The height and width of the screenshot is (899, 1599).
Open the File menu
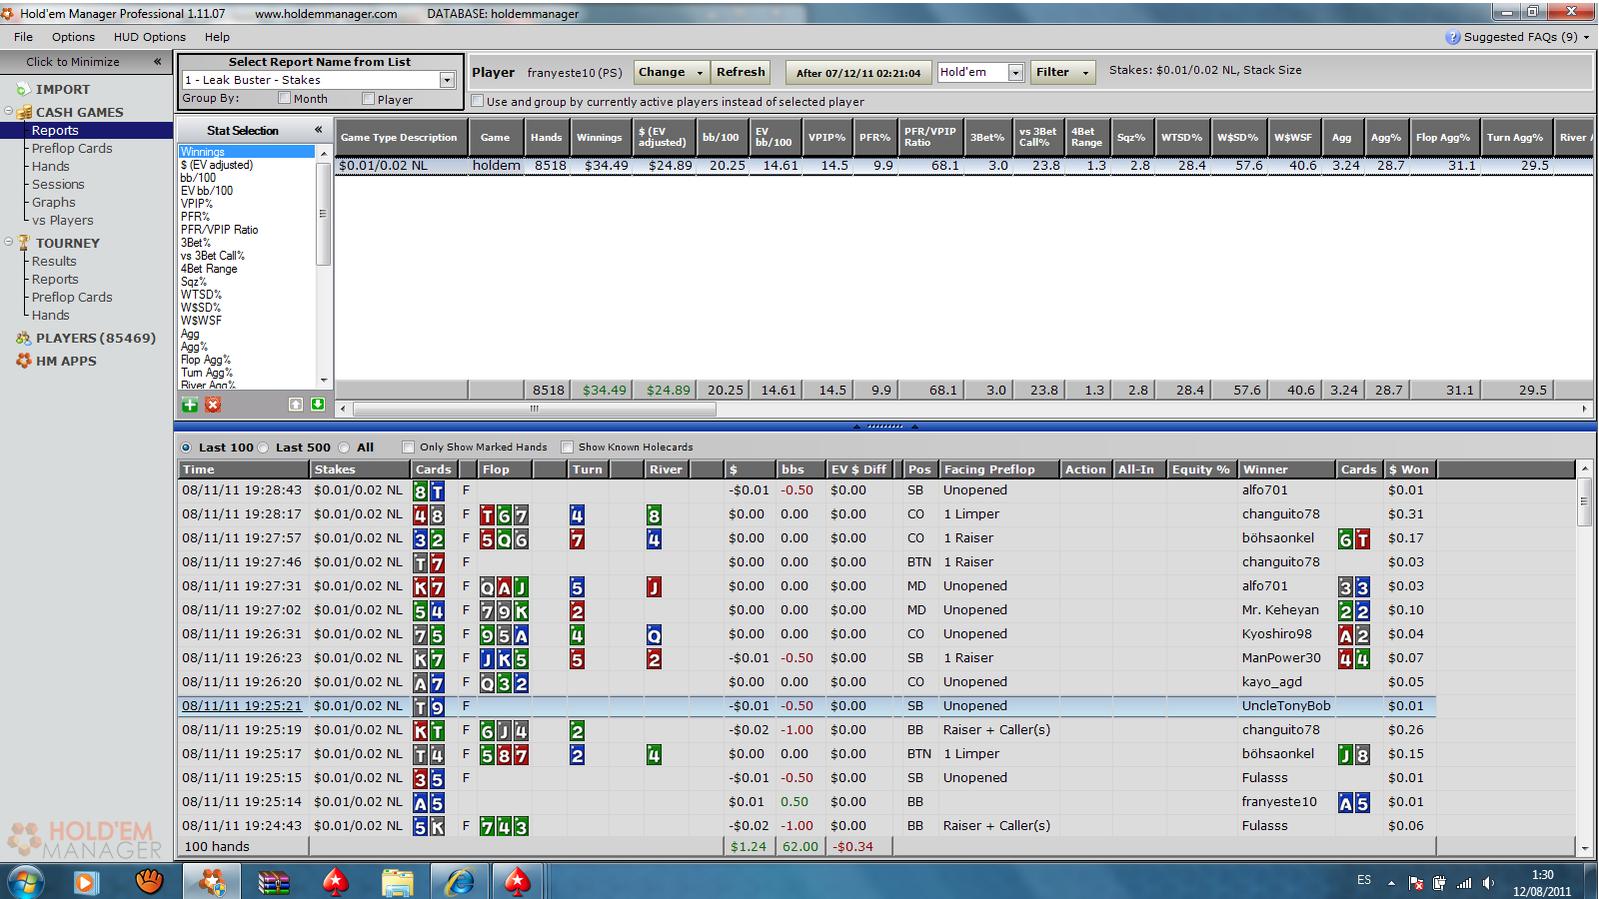point(23,37)
